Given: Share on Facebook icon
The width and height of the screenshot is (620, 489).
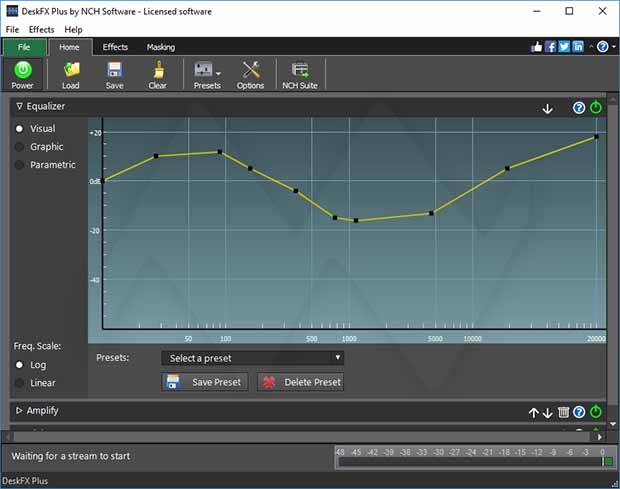Looking at the screenshot, I should pos(550,47).
